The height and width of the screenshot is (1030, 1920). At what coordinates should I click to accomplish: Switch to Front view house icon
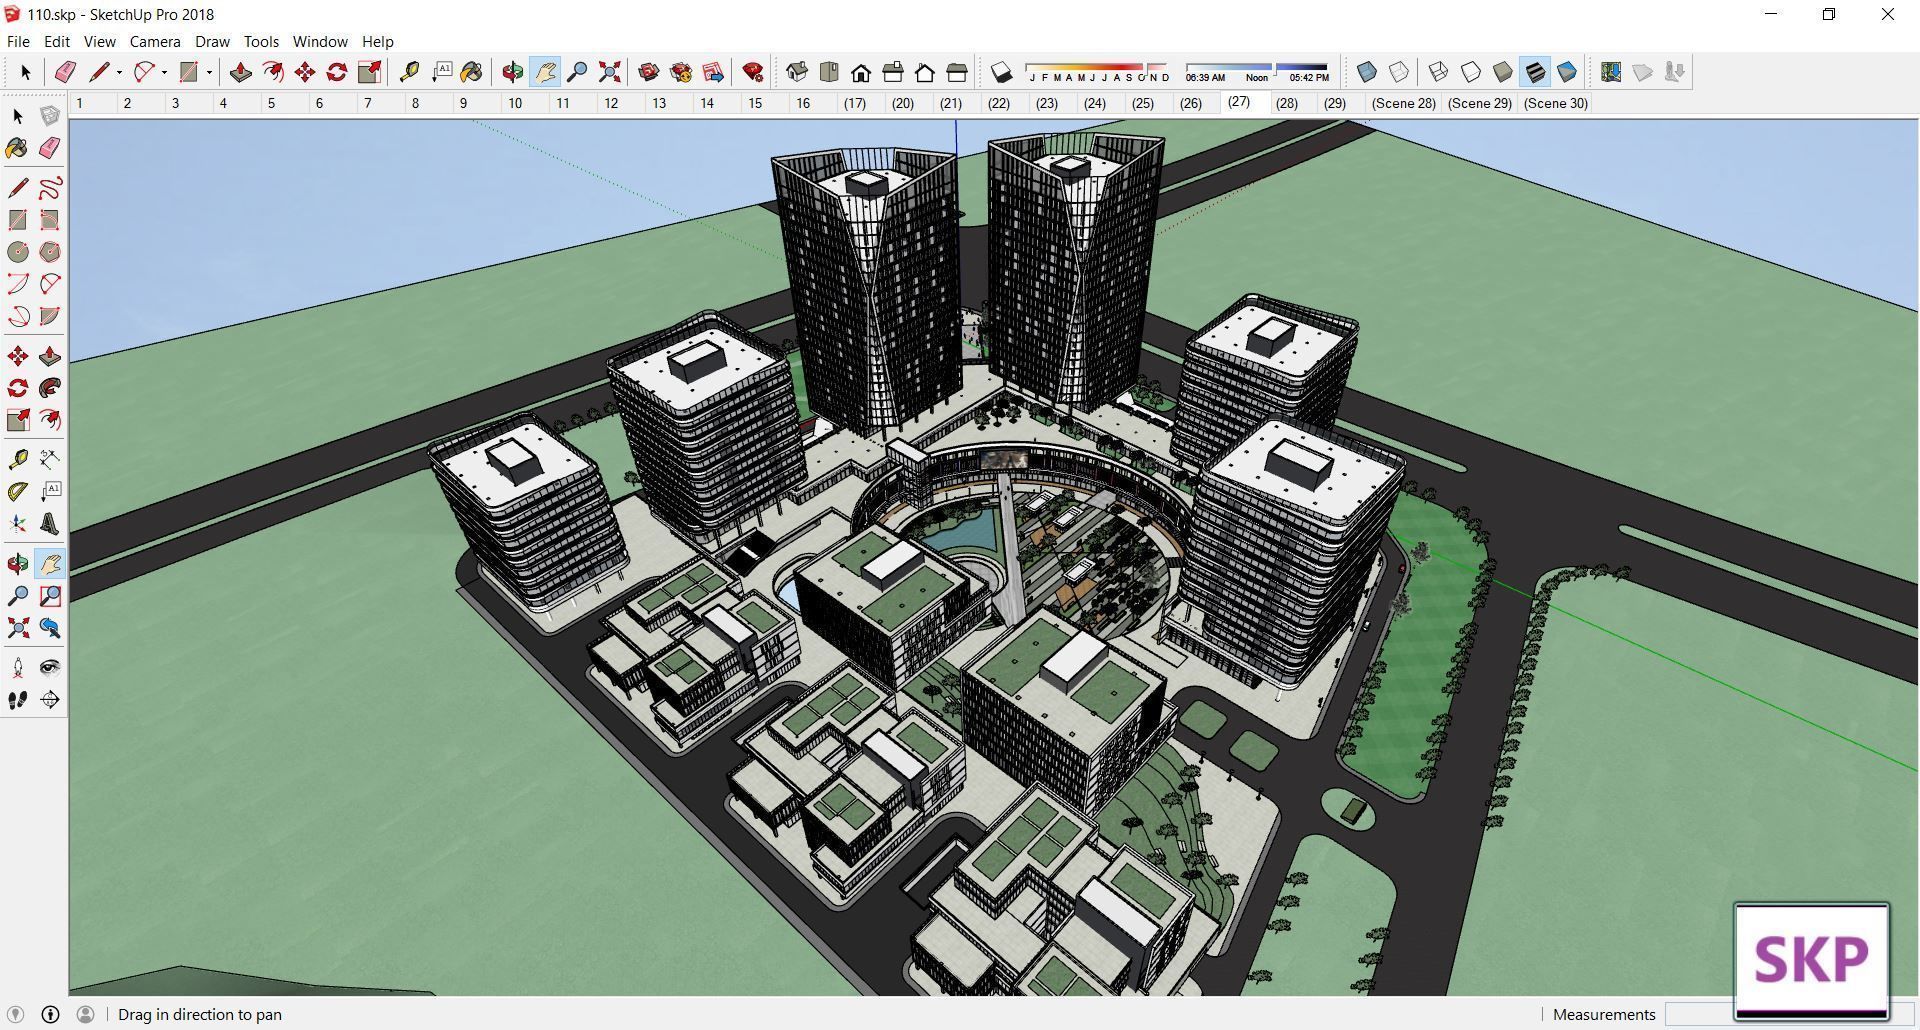click(861, 72)
